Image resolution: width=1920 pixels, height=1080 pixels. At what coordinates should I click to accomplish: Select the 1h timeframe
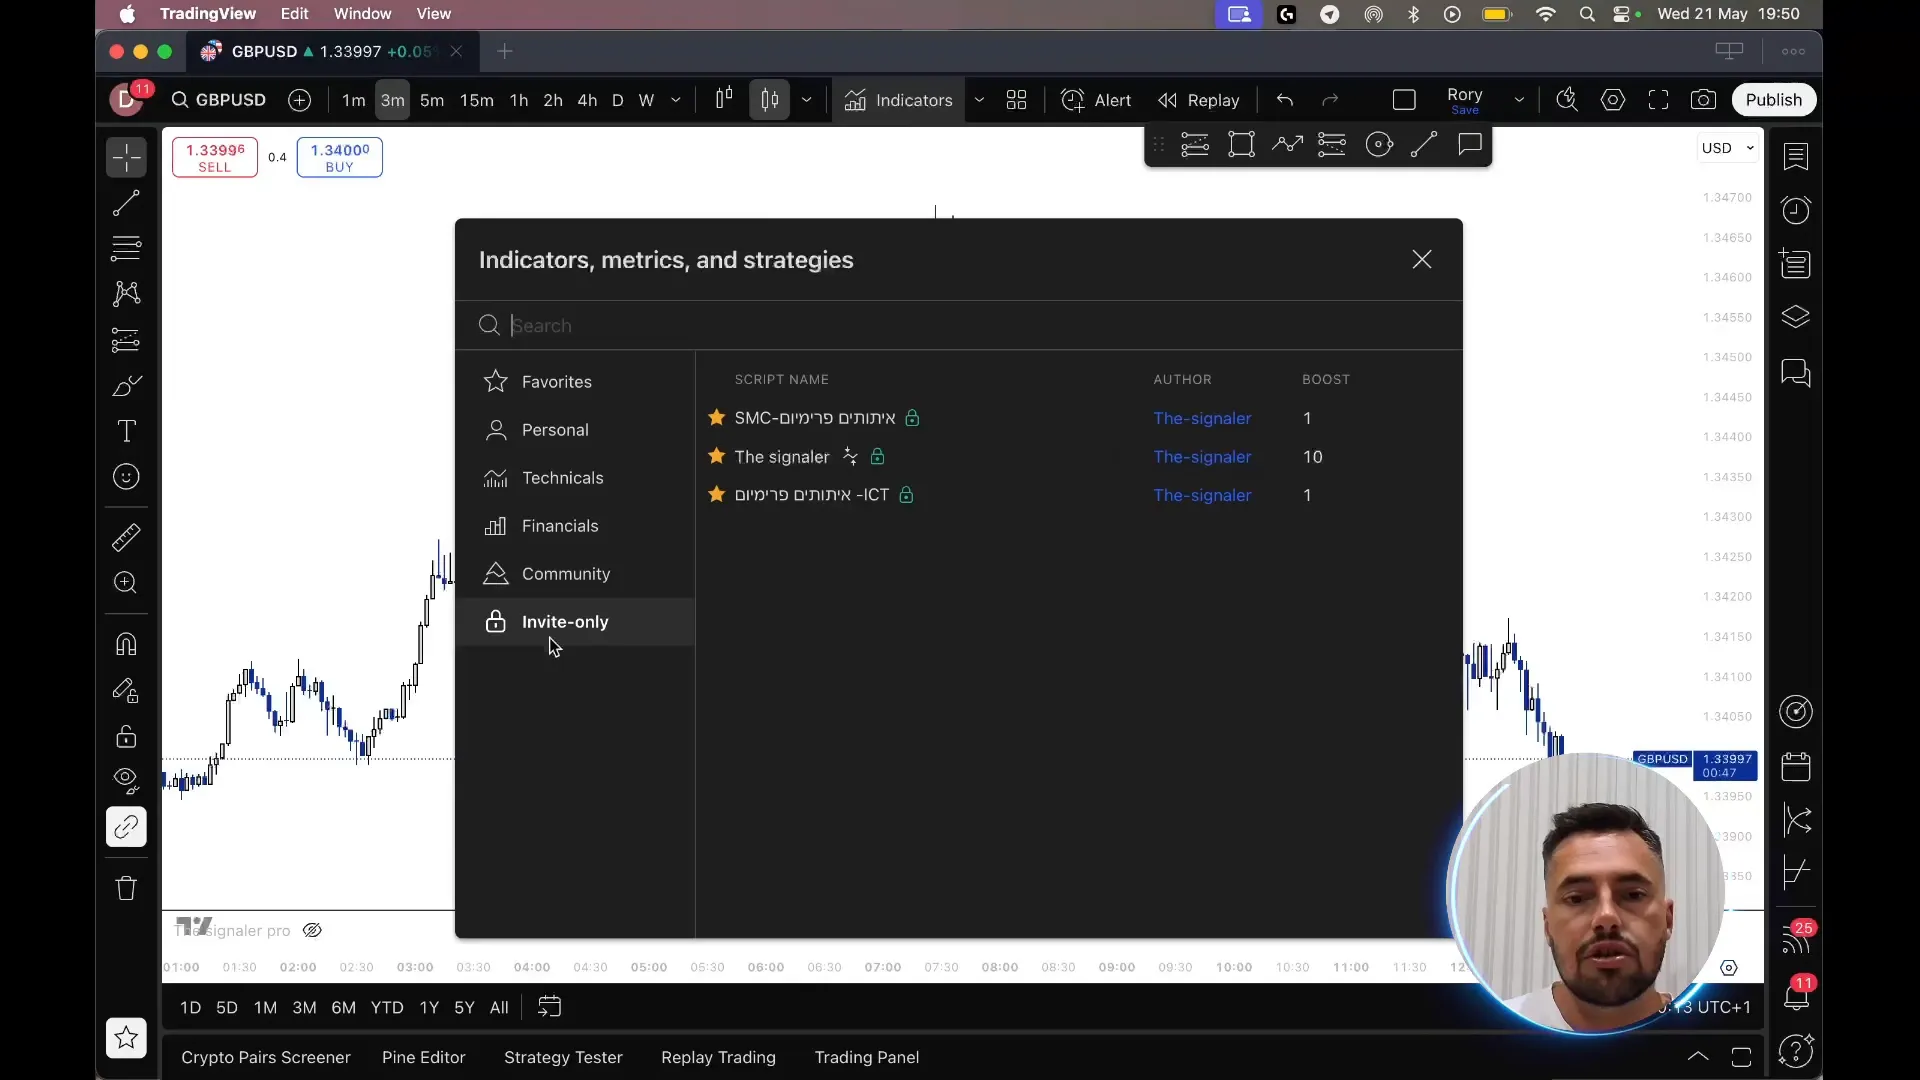point(518,100)
